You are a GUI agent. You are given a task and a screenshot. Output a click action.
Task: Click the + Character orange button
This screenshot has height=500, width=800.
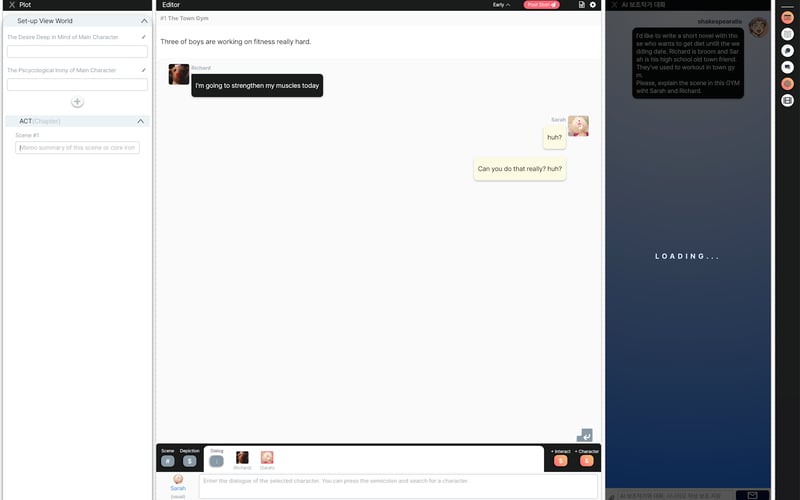click(x=587, y=461)
